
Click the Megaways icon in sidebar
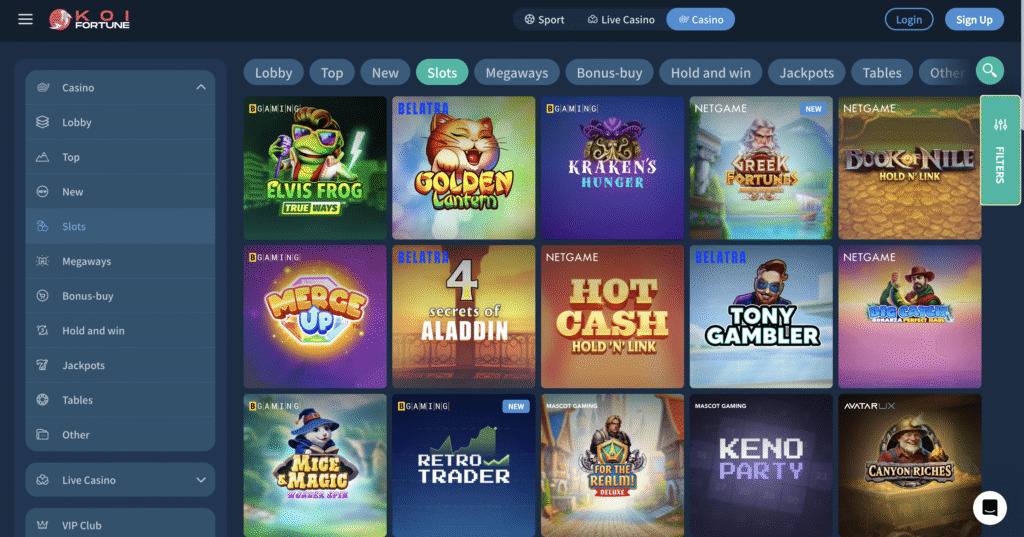pyautogui.click(x=42, y=261)
